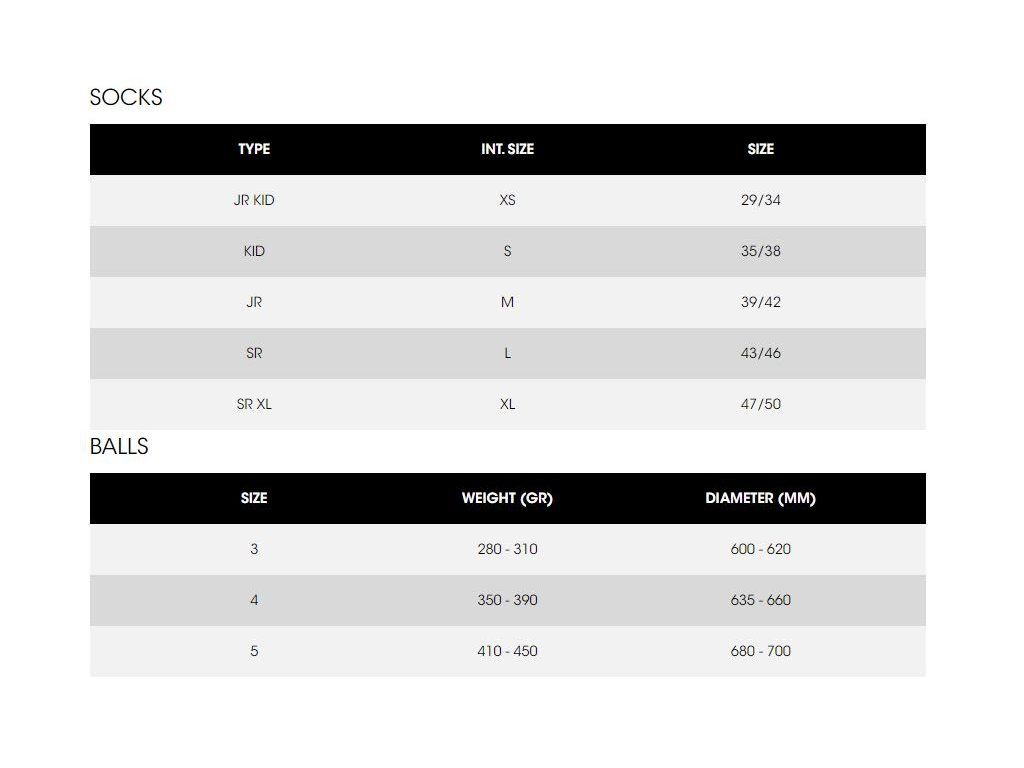Viewport: 1024px width, 768px height.
Task: Click the 43/46 sock size value
Action: point(760,353)
